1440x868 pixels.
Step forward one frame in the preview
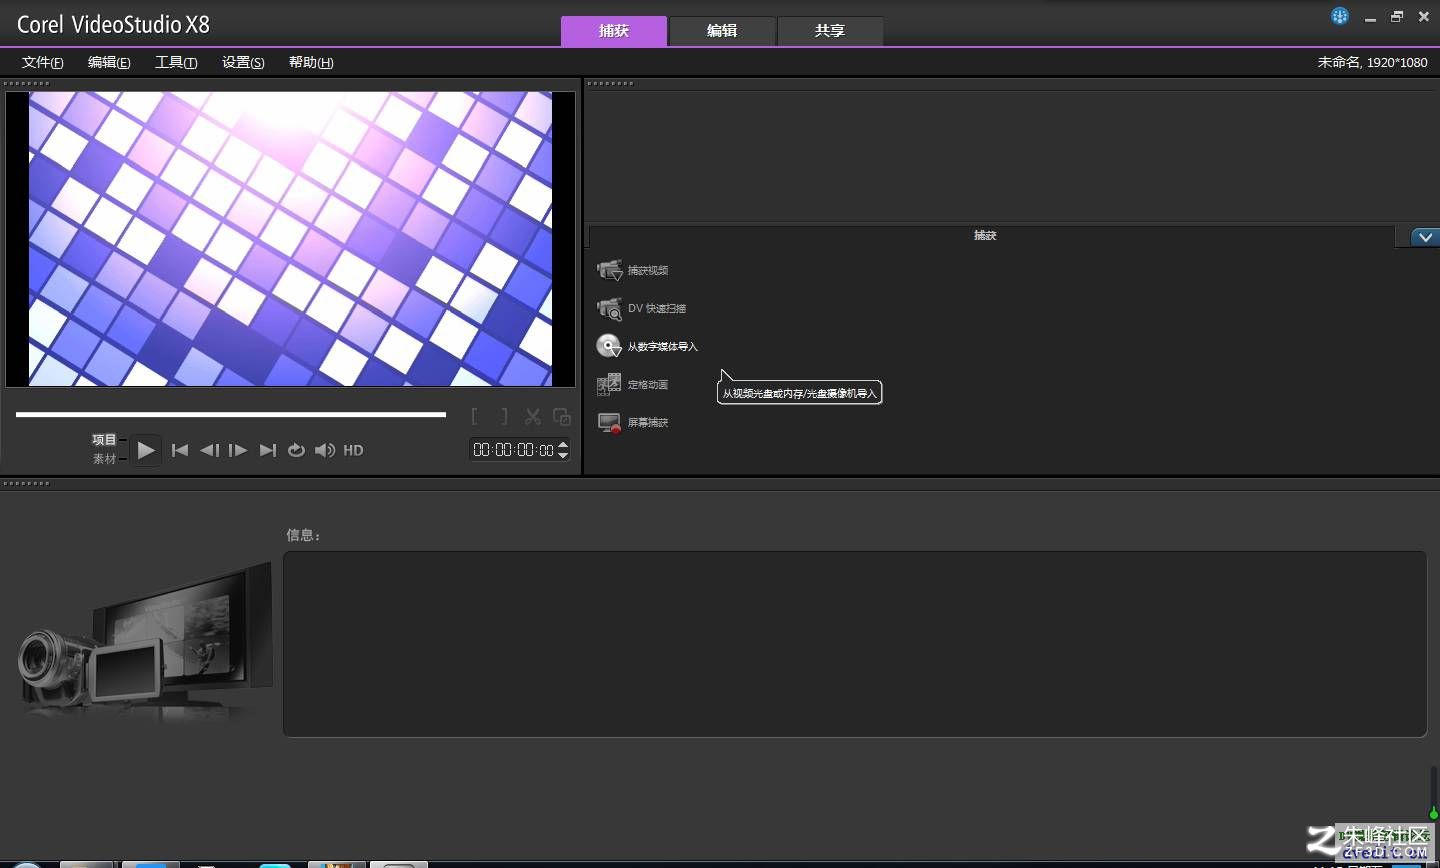point(238,450)
